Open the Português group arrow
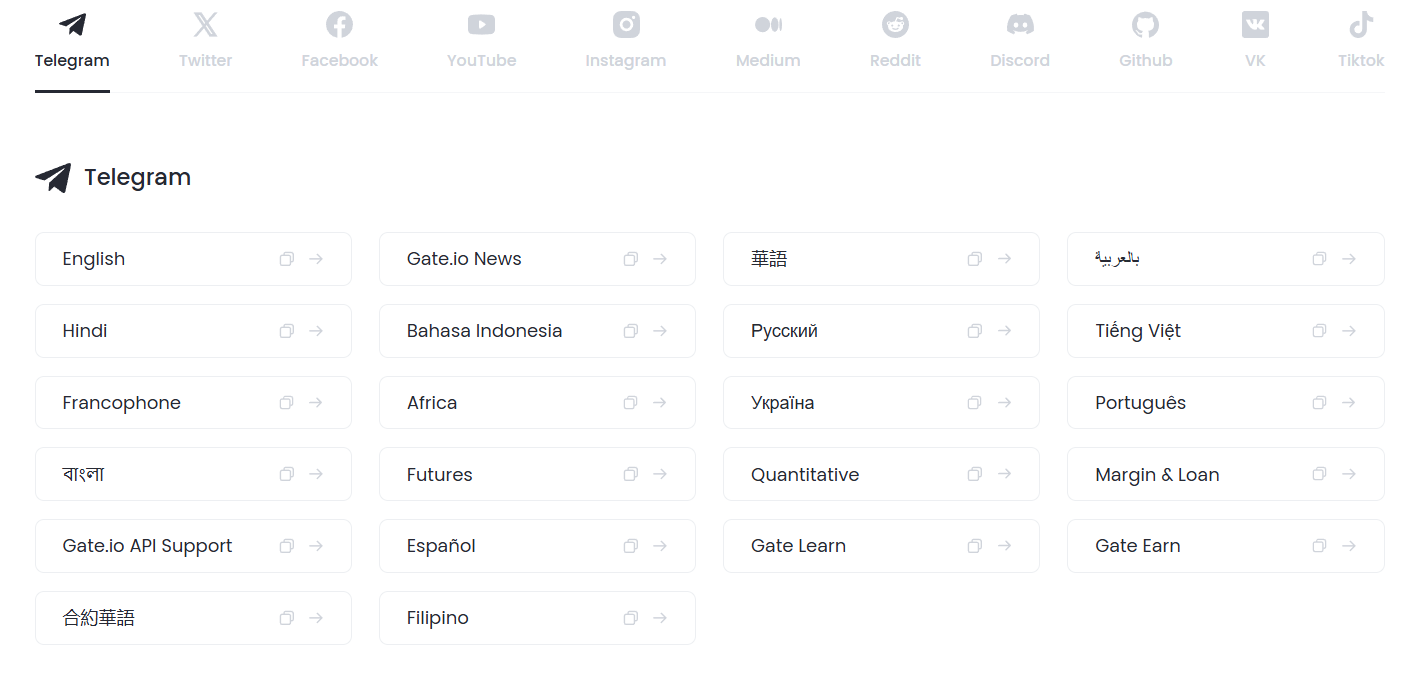Image resolution: width=1412 pixels, height=691 pixels. point(1349,403)
